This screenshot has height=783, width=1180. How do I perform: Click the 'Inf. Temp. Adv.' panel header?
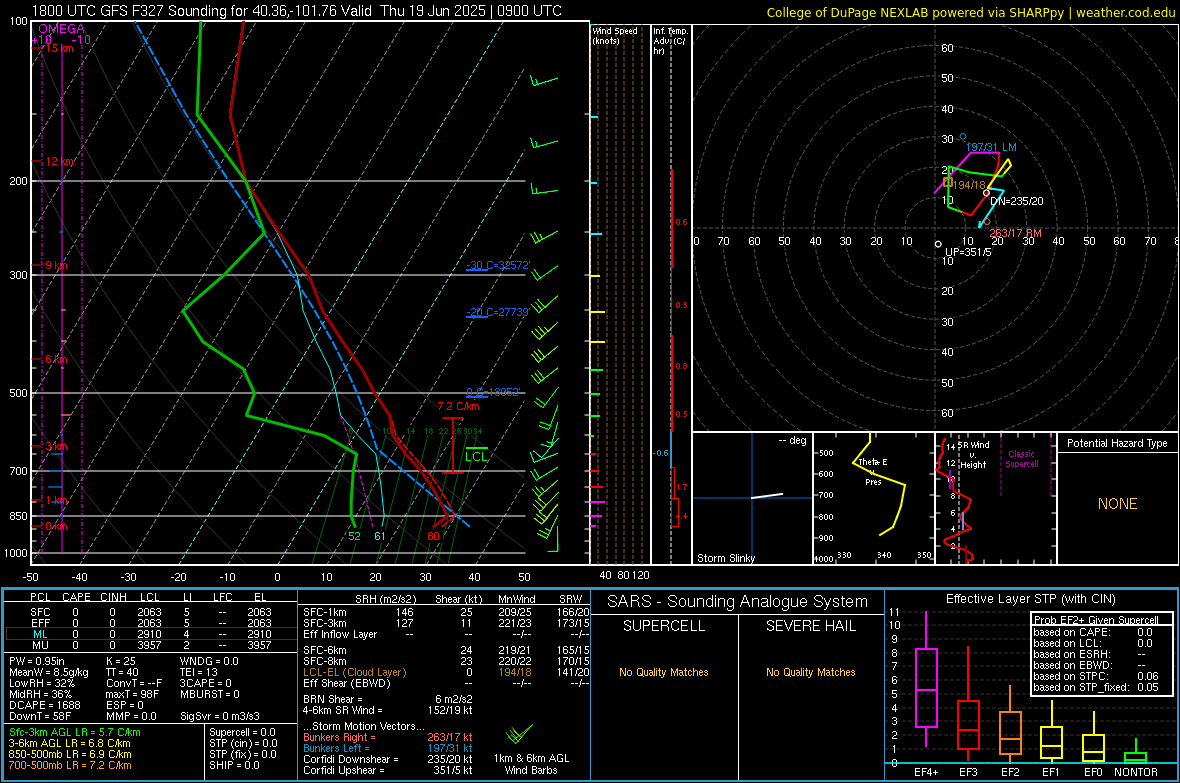[670, 41]
